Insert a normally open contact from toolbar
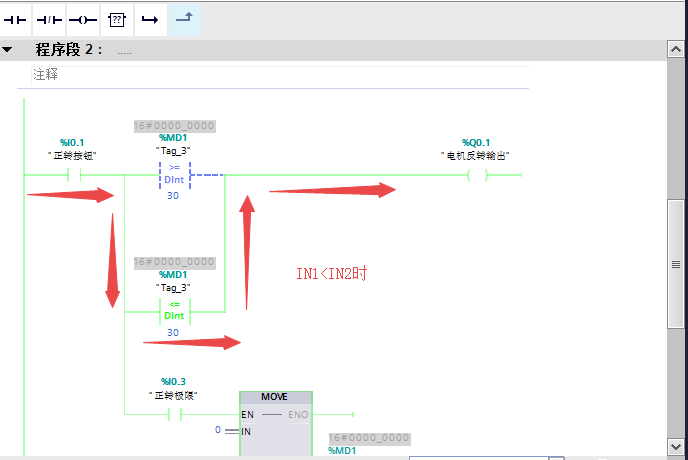The image size is (688, 460). tap(17, 19)
